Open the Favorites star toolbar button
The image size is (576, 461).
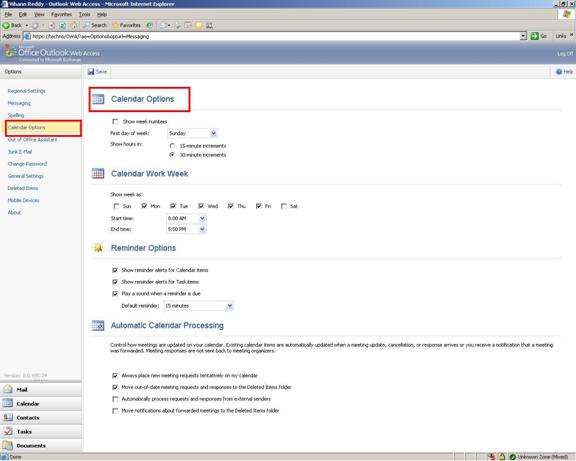tap(127, 25)
